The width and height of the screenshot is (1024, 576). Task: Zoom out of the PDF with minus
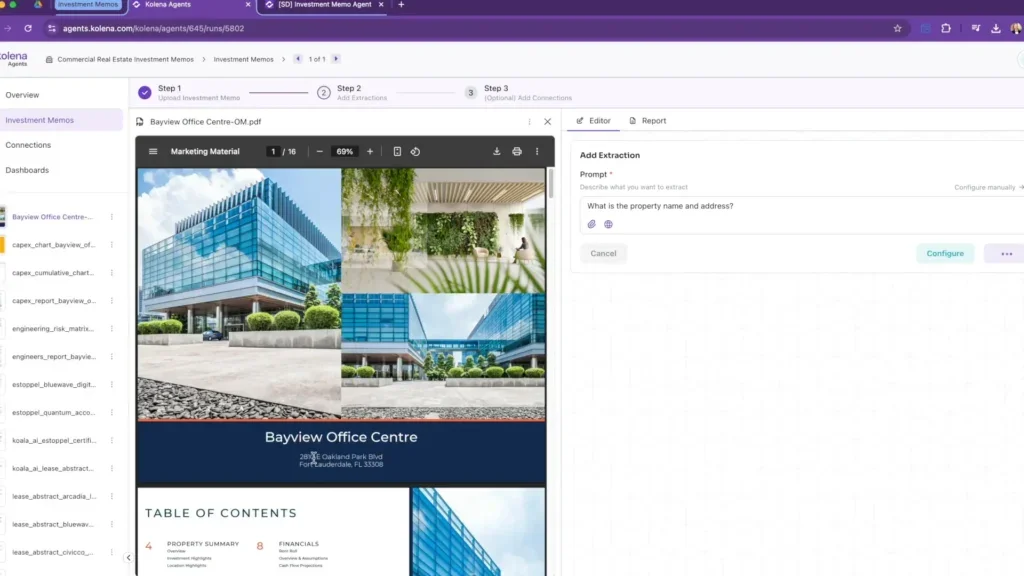319,152
